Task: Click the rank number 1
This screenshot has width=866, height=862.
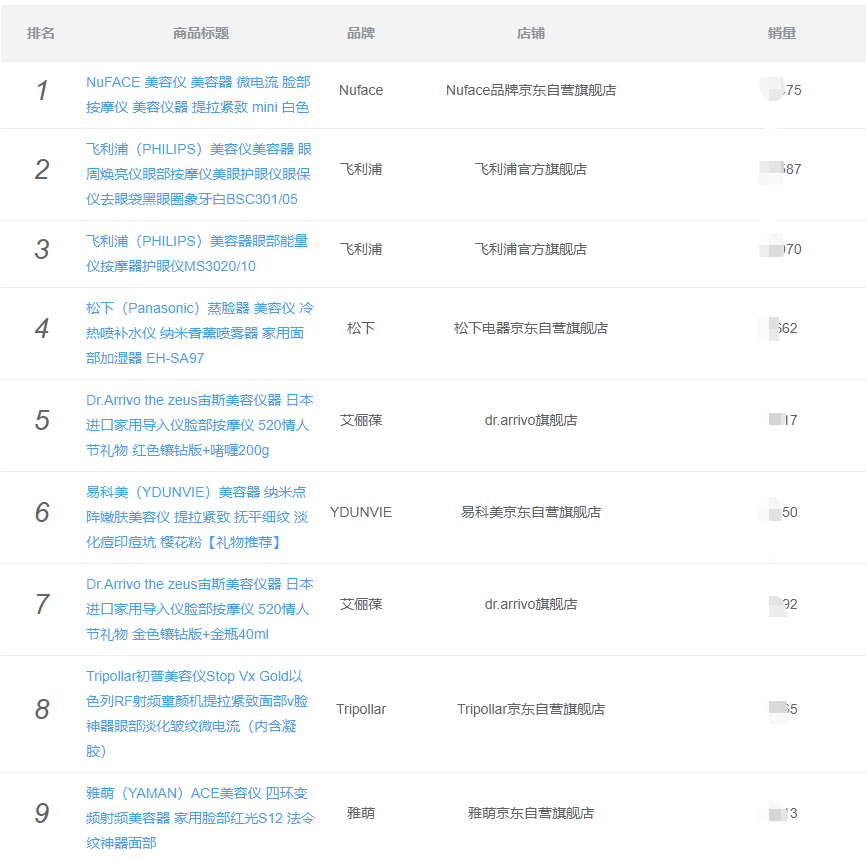Action: (x=42, y=90)
